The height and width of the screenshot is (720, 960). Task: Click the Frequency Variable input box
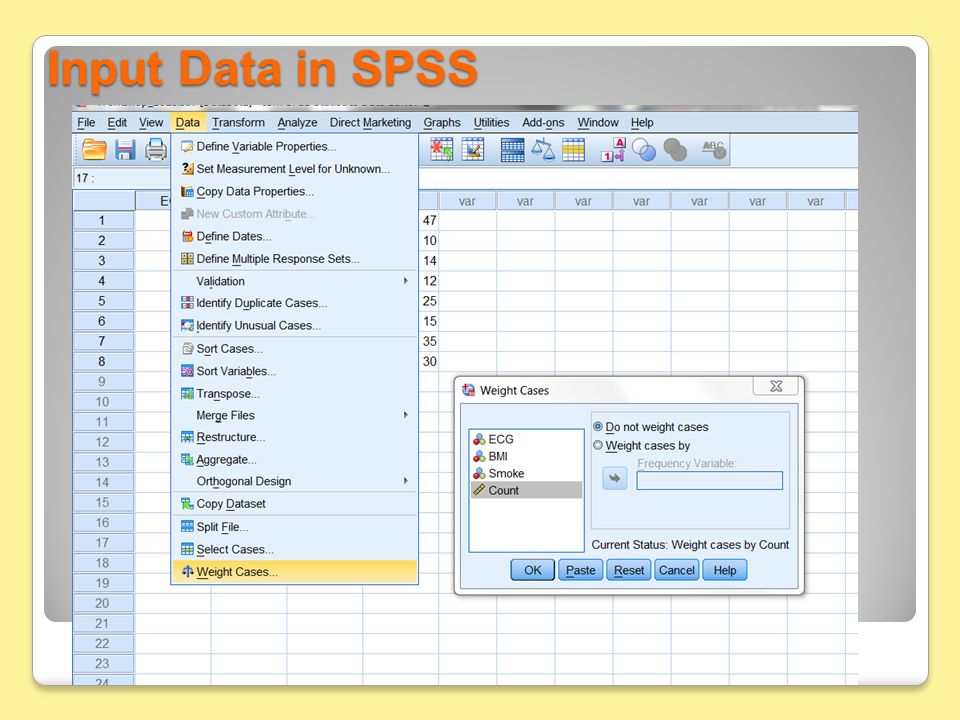710,481
